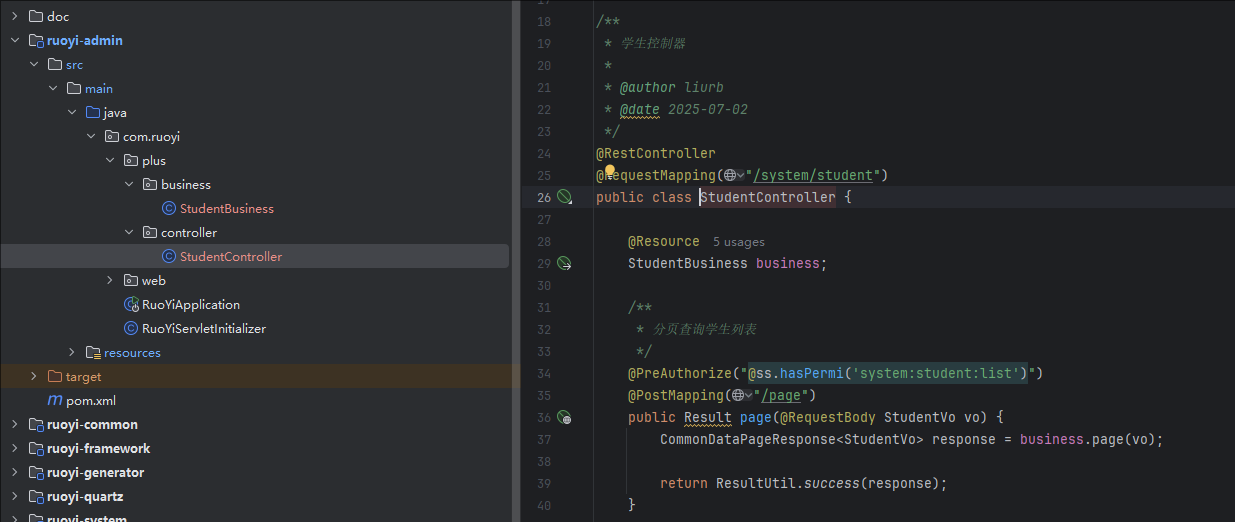Expand the ruoyi-common module
The height and width of the screenshot is (522, 1235).
pyautogui.click(x=15, y=424)
